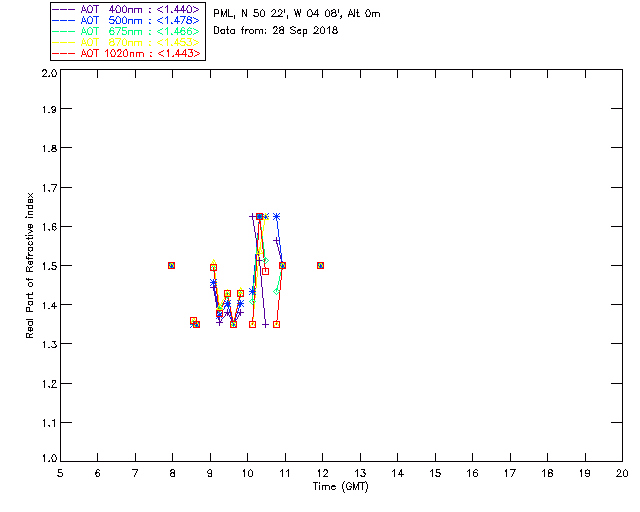The width and height of the screenshot is (640, 512).
Task: Click the 5 tick label on the time axis
Action: click(60, 473)
